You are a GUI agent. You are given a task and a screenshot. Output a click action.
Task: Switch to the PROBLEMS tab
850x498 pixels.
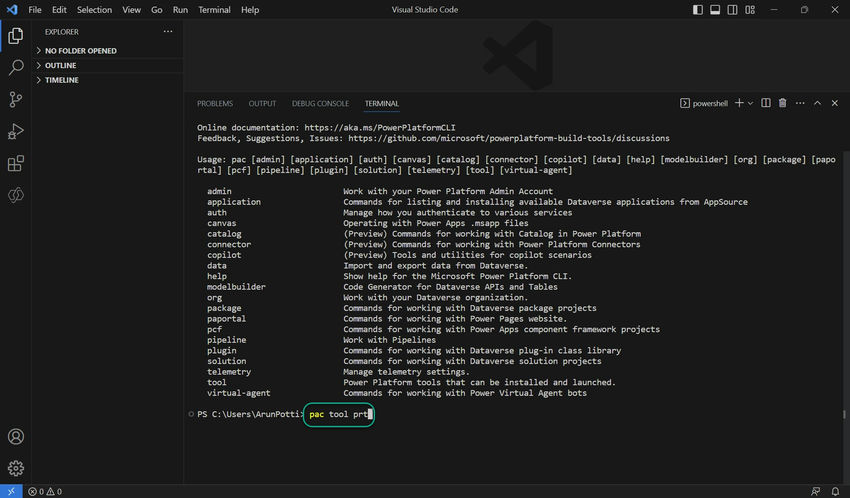tap(215, 103)
